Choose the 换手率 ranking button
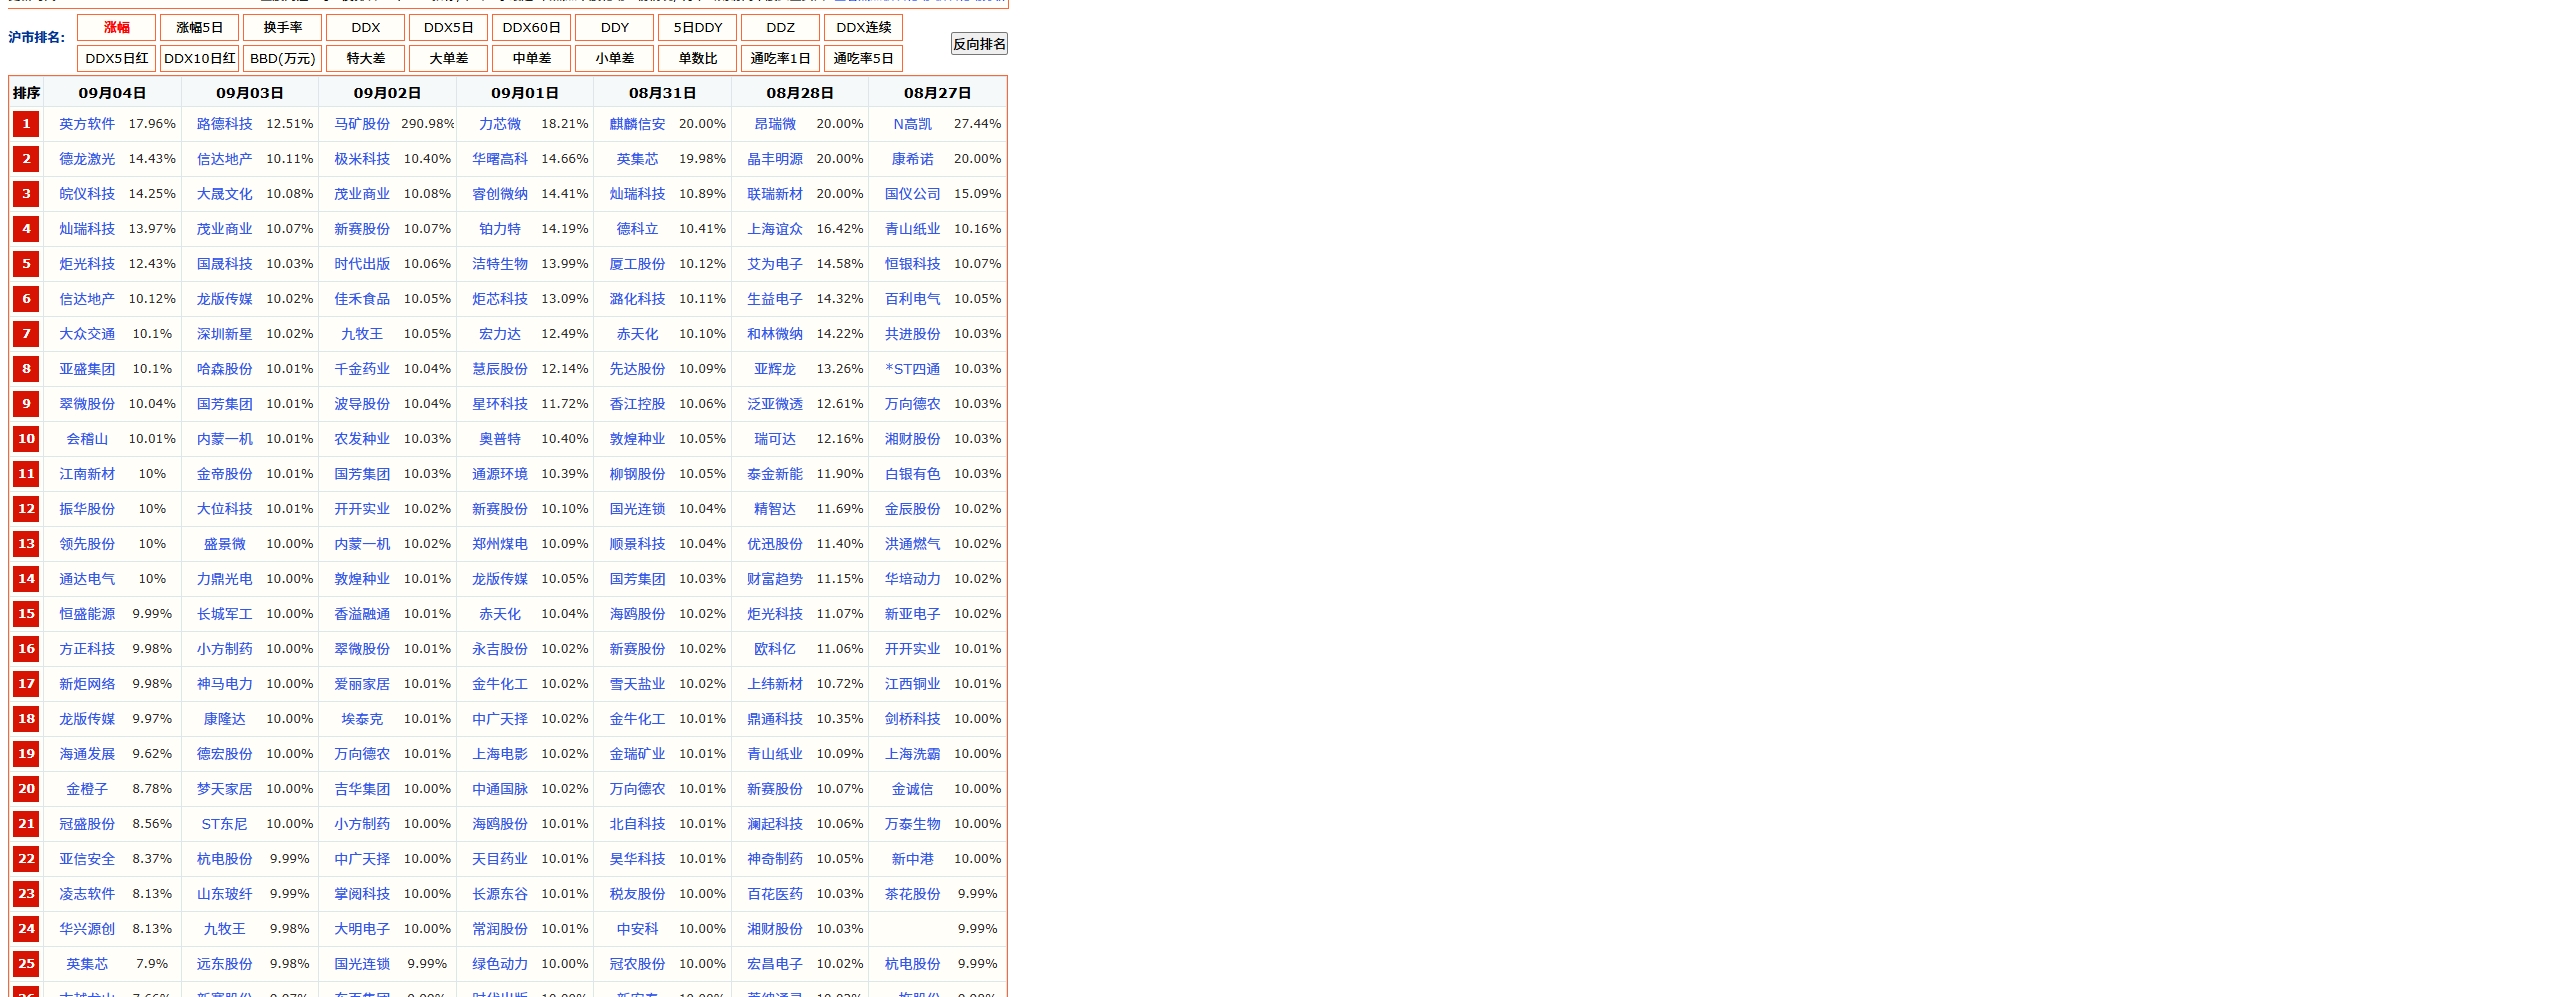This screenshot has width=2560, height=997. (x=283, y=28)
